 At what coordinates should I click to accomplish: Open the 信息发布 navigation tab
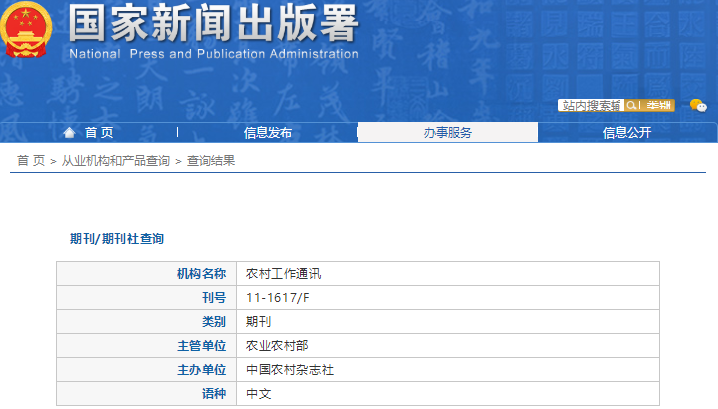click(x=267, y=133)
